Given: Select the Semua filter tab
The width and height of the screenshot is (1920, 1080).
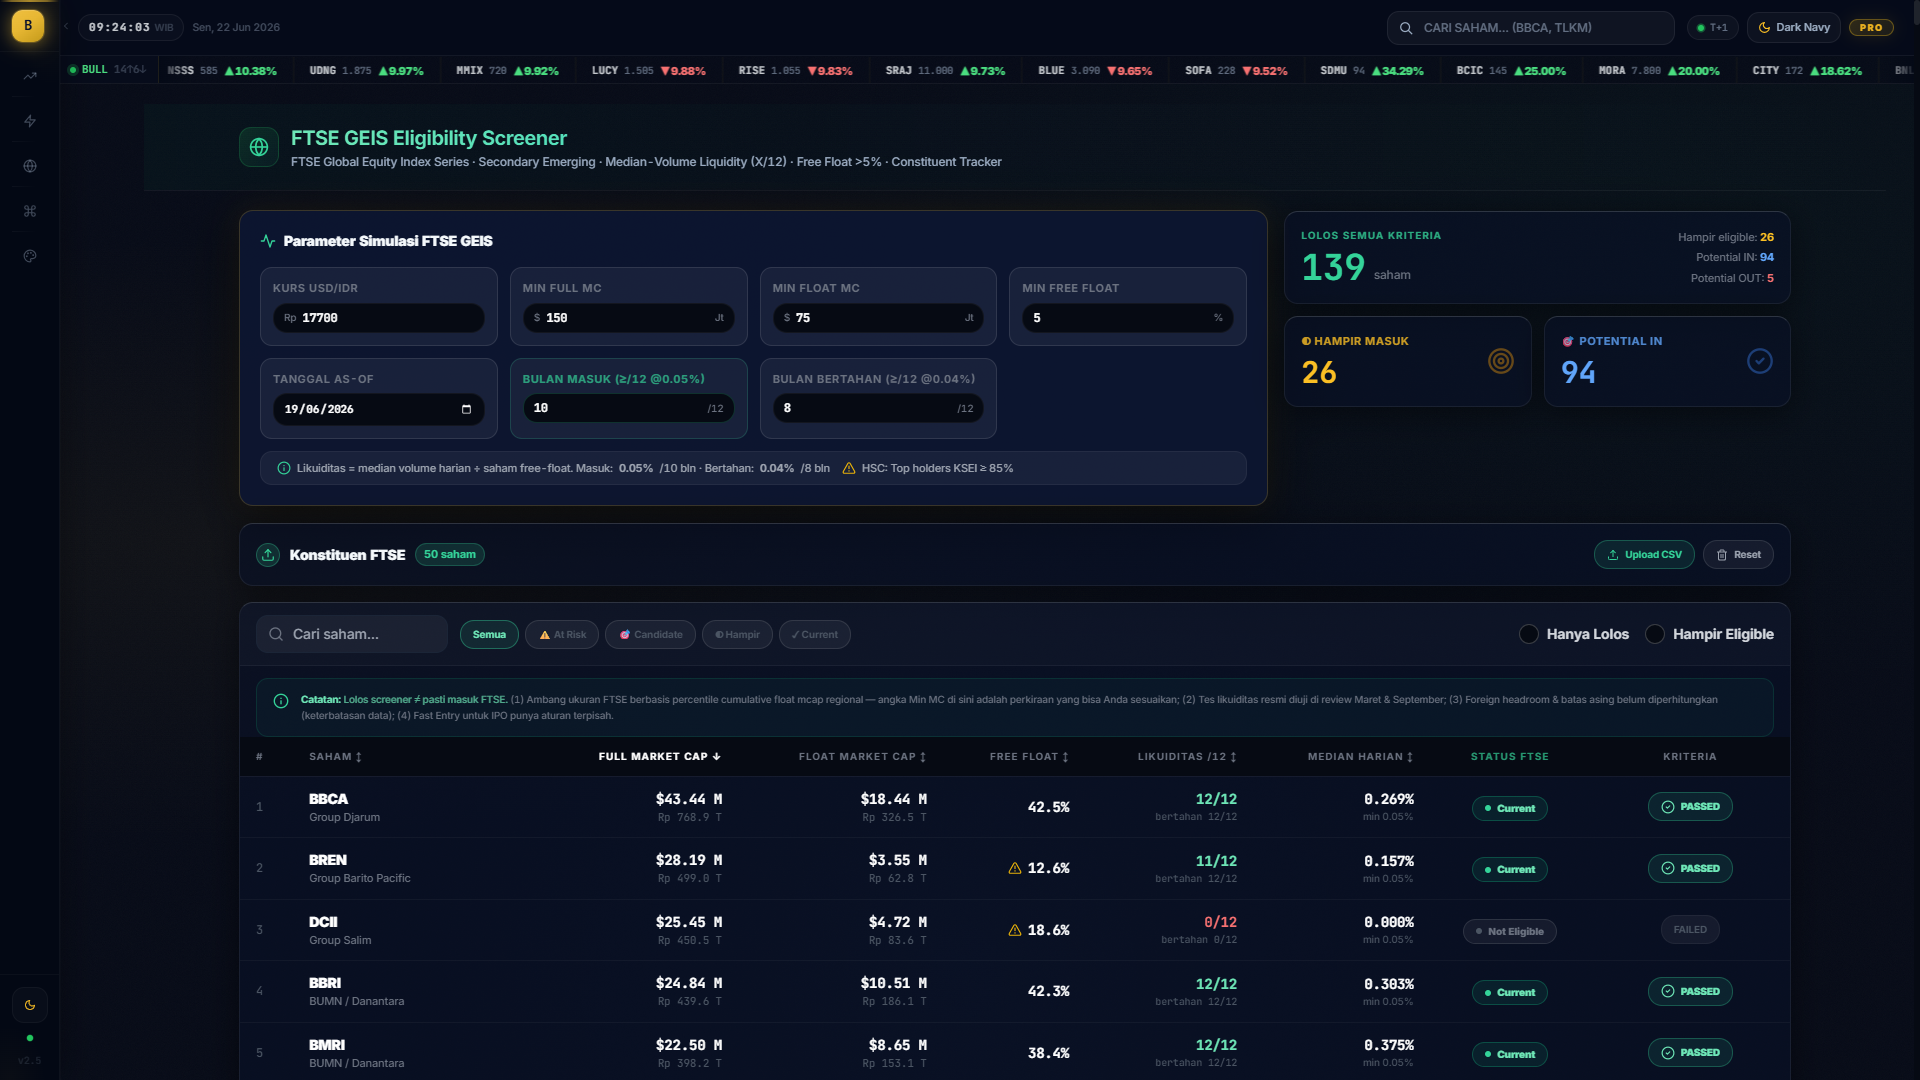Looking at the screenshot, I should point(489,635).
